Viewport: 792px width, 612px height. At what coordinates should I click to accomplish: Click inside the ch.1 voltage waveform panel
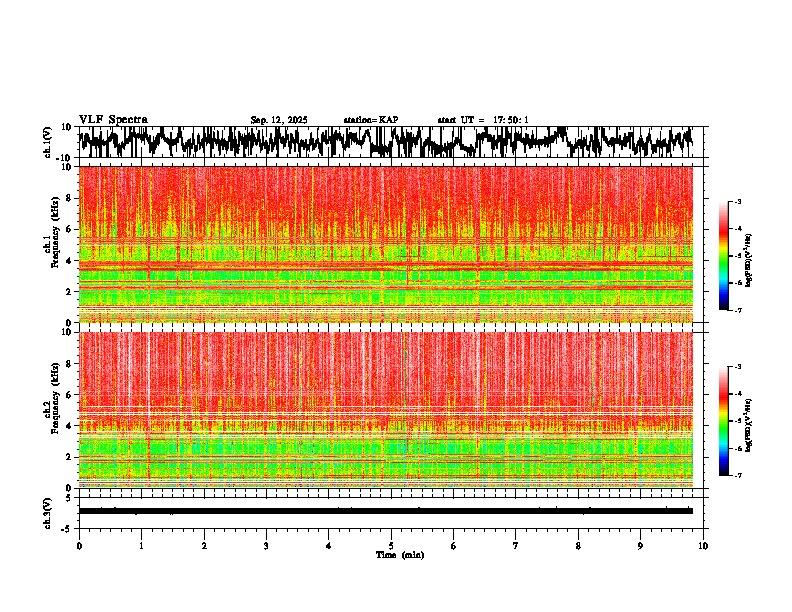(x=391, y=142)
